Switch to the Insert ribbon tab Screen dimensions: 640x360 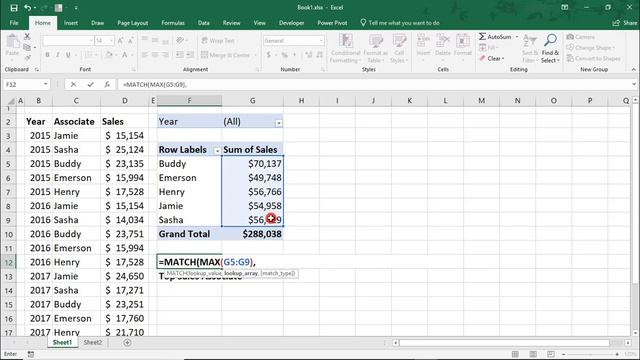[71, 23]
